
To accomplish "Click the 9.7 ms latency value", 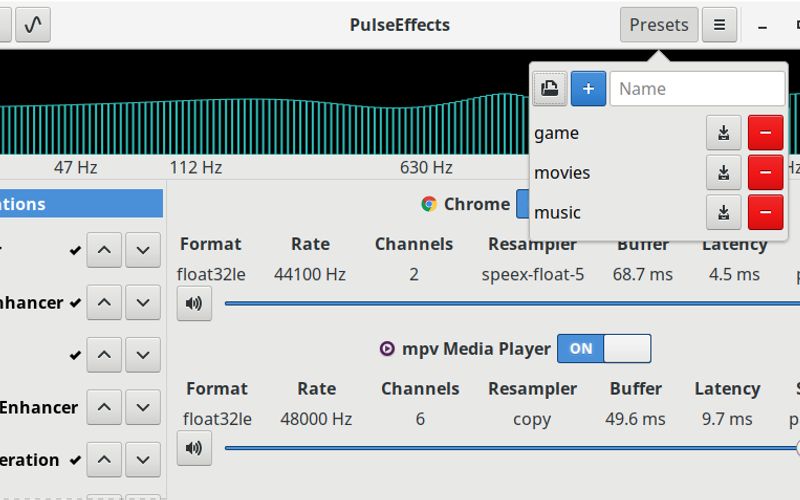I will (x=727, y=419).
